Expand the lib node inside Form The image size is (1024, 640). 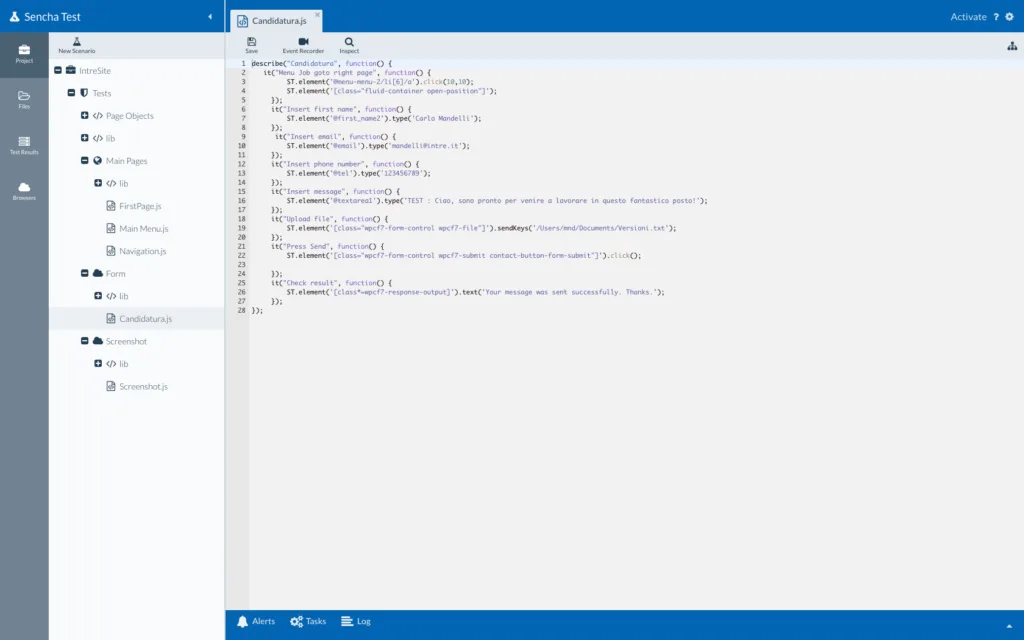98,296
